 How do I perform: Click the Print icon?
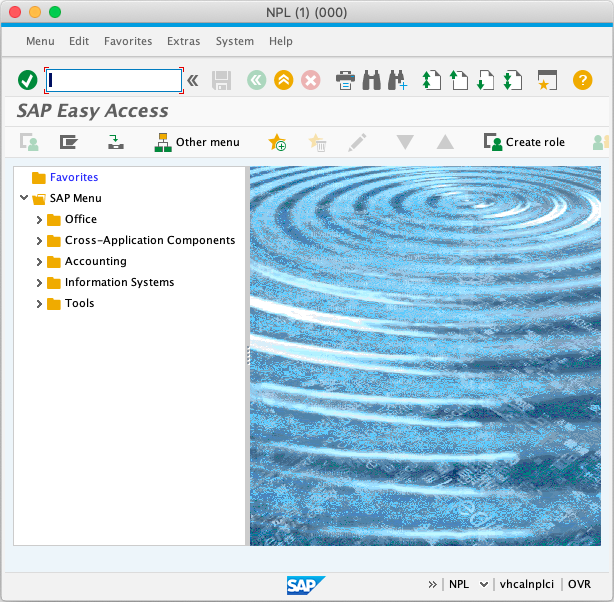tap(345, 80)
